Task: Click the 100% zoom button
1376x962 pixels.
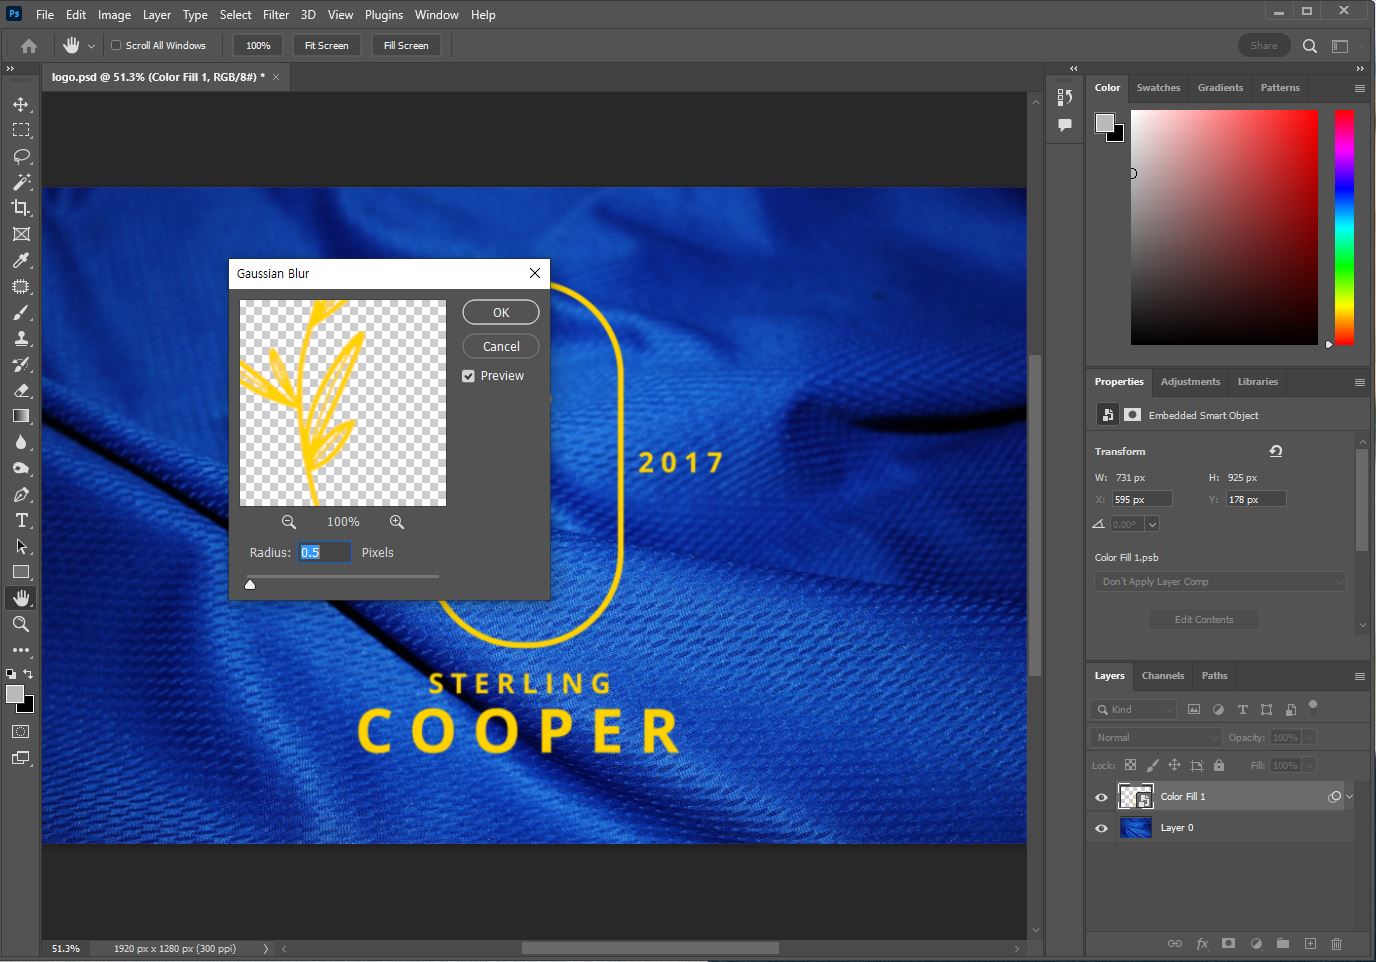Action: [x=258, y=46]
